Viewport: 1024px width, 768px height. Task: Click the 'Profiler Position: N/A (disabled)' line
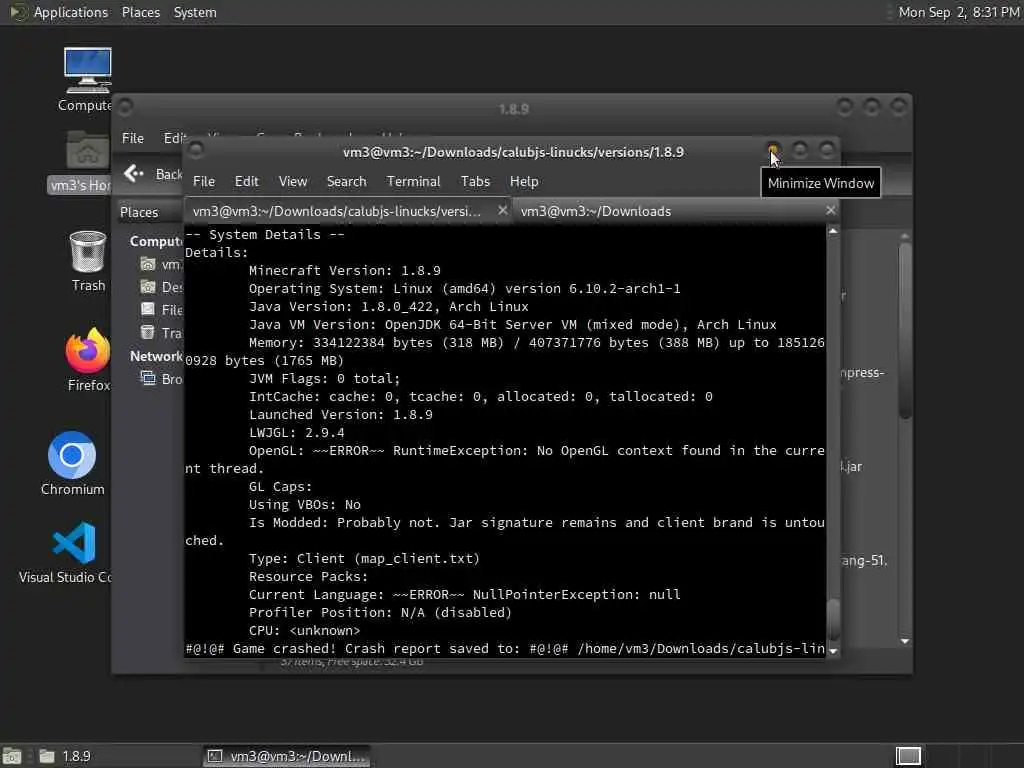click(380, 613)
